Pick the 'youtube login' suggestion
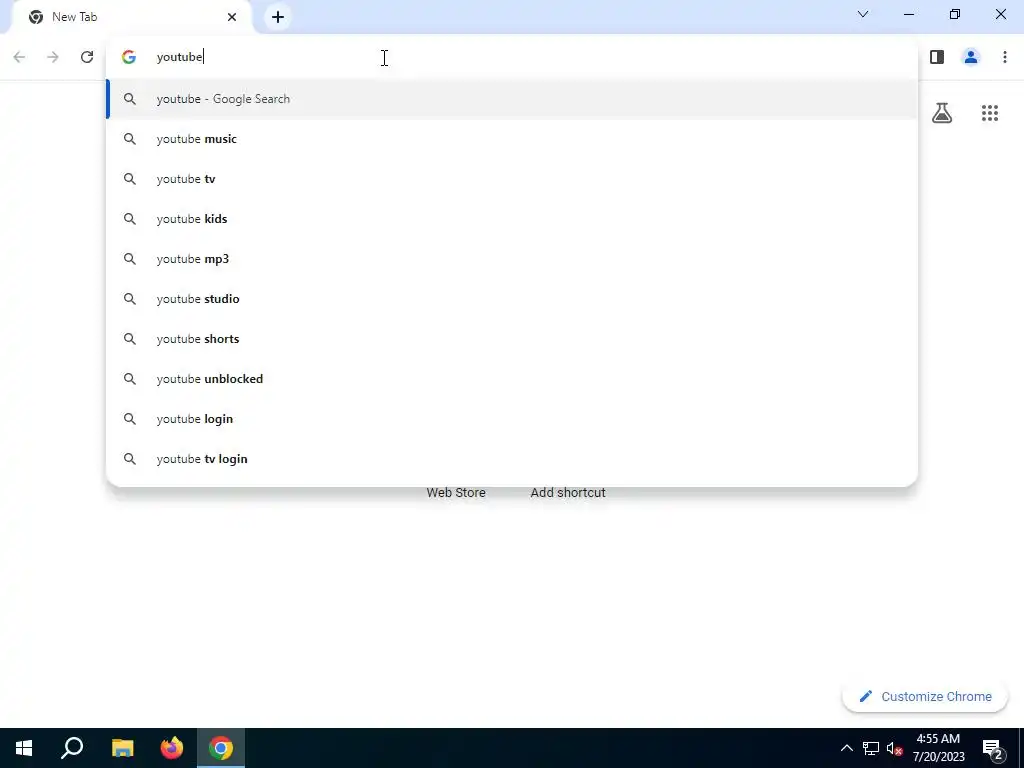 tap(512, 419)
